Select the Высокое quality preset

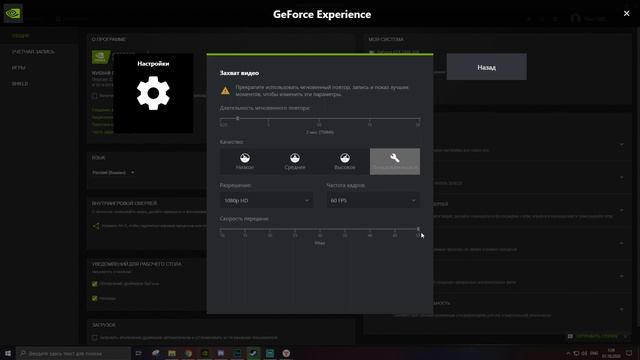345,162
